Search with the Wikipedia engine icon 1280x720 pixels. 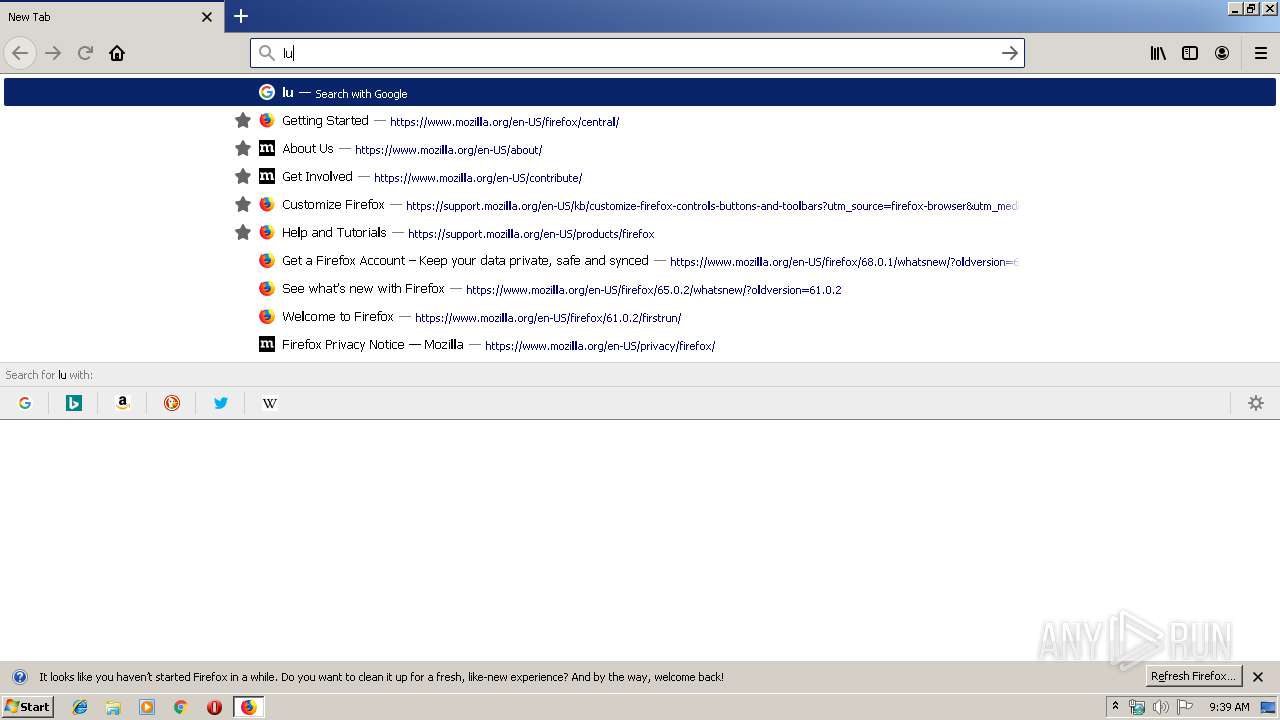[x=270, y=403]
